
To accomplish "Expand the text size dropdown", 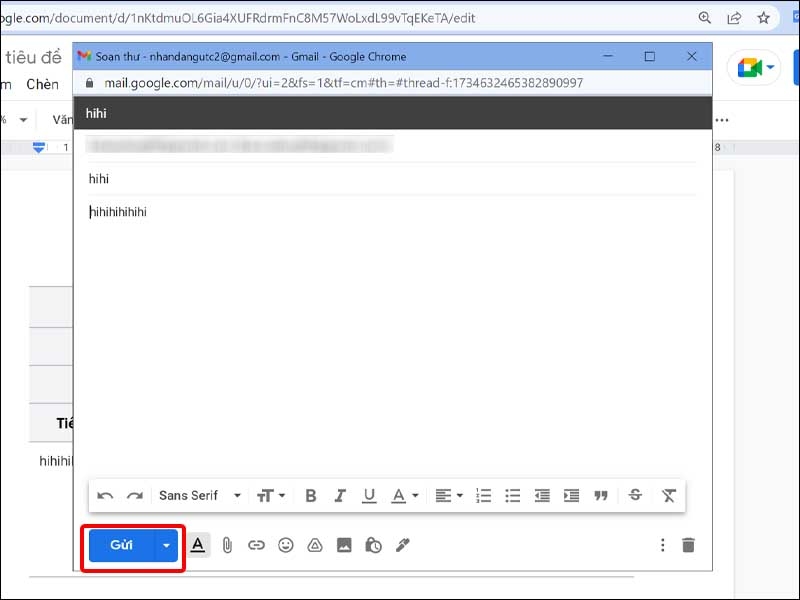I will pyautogui.click(x=271, y=495).
